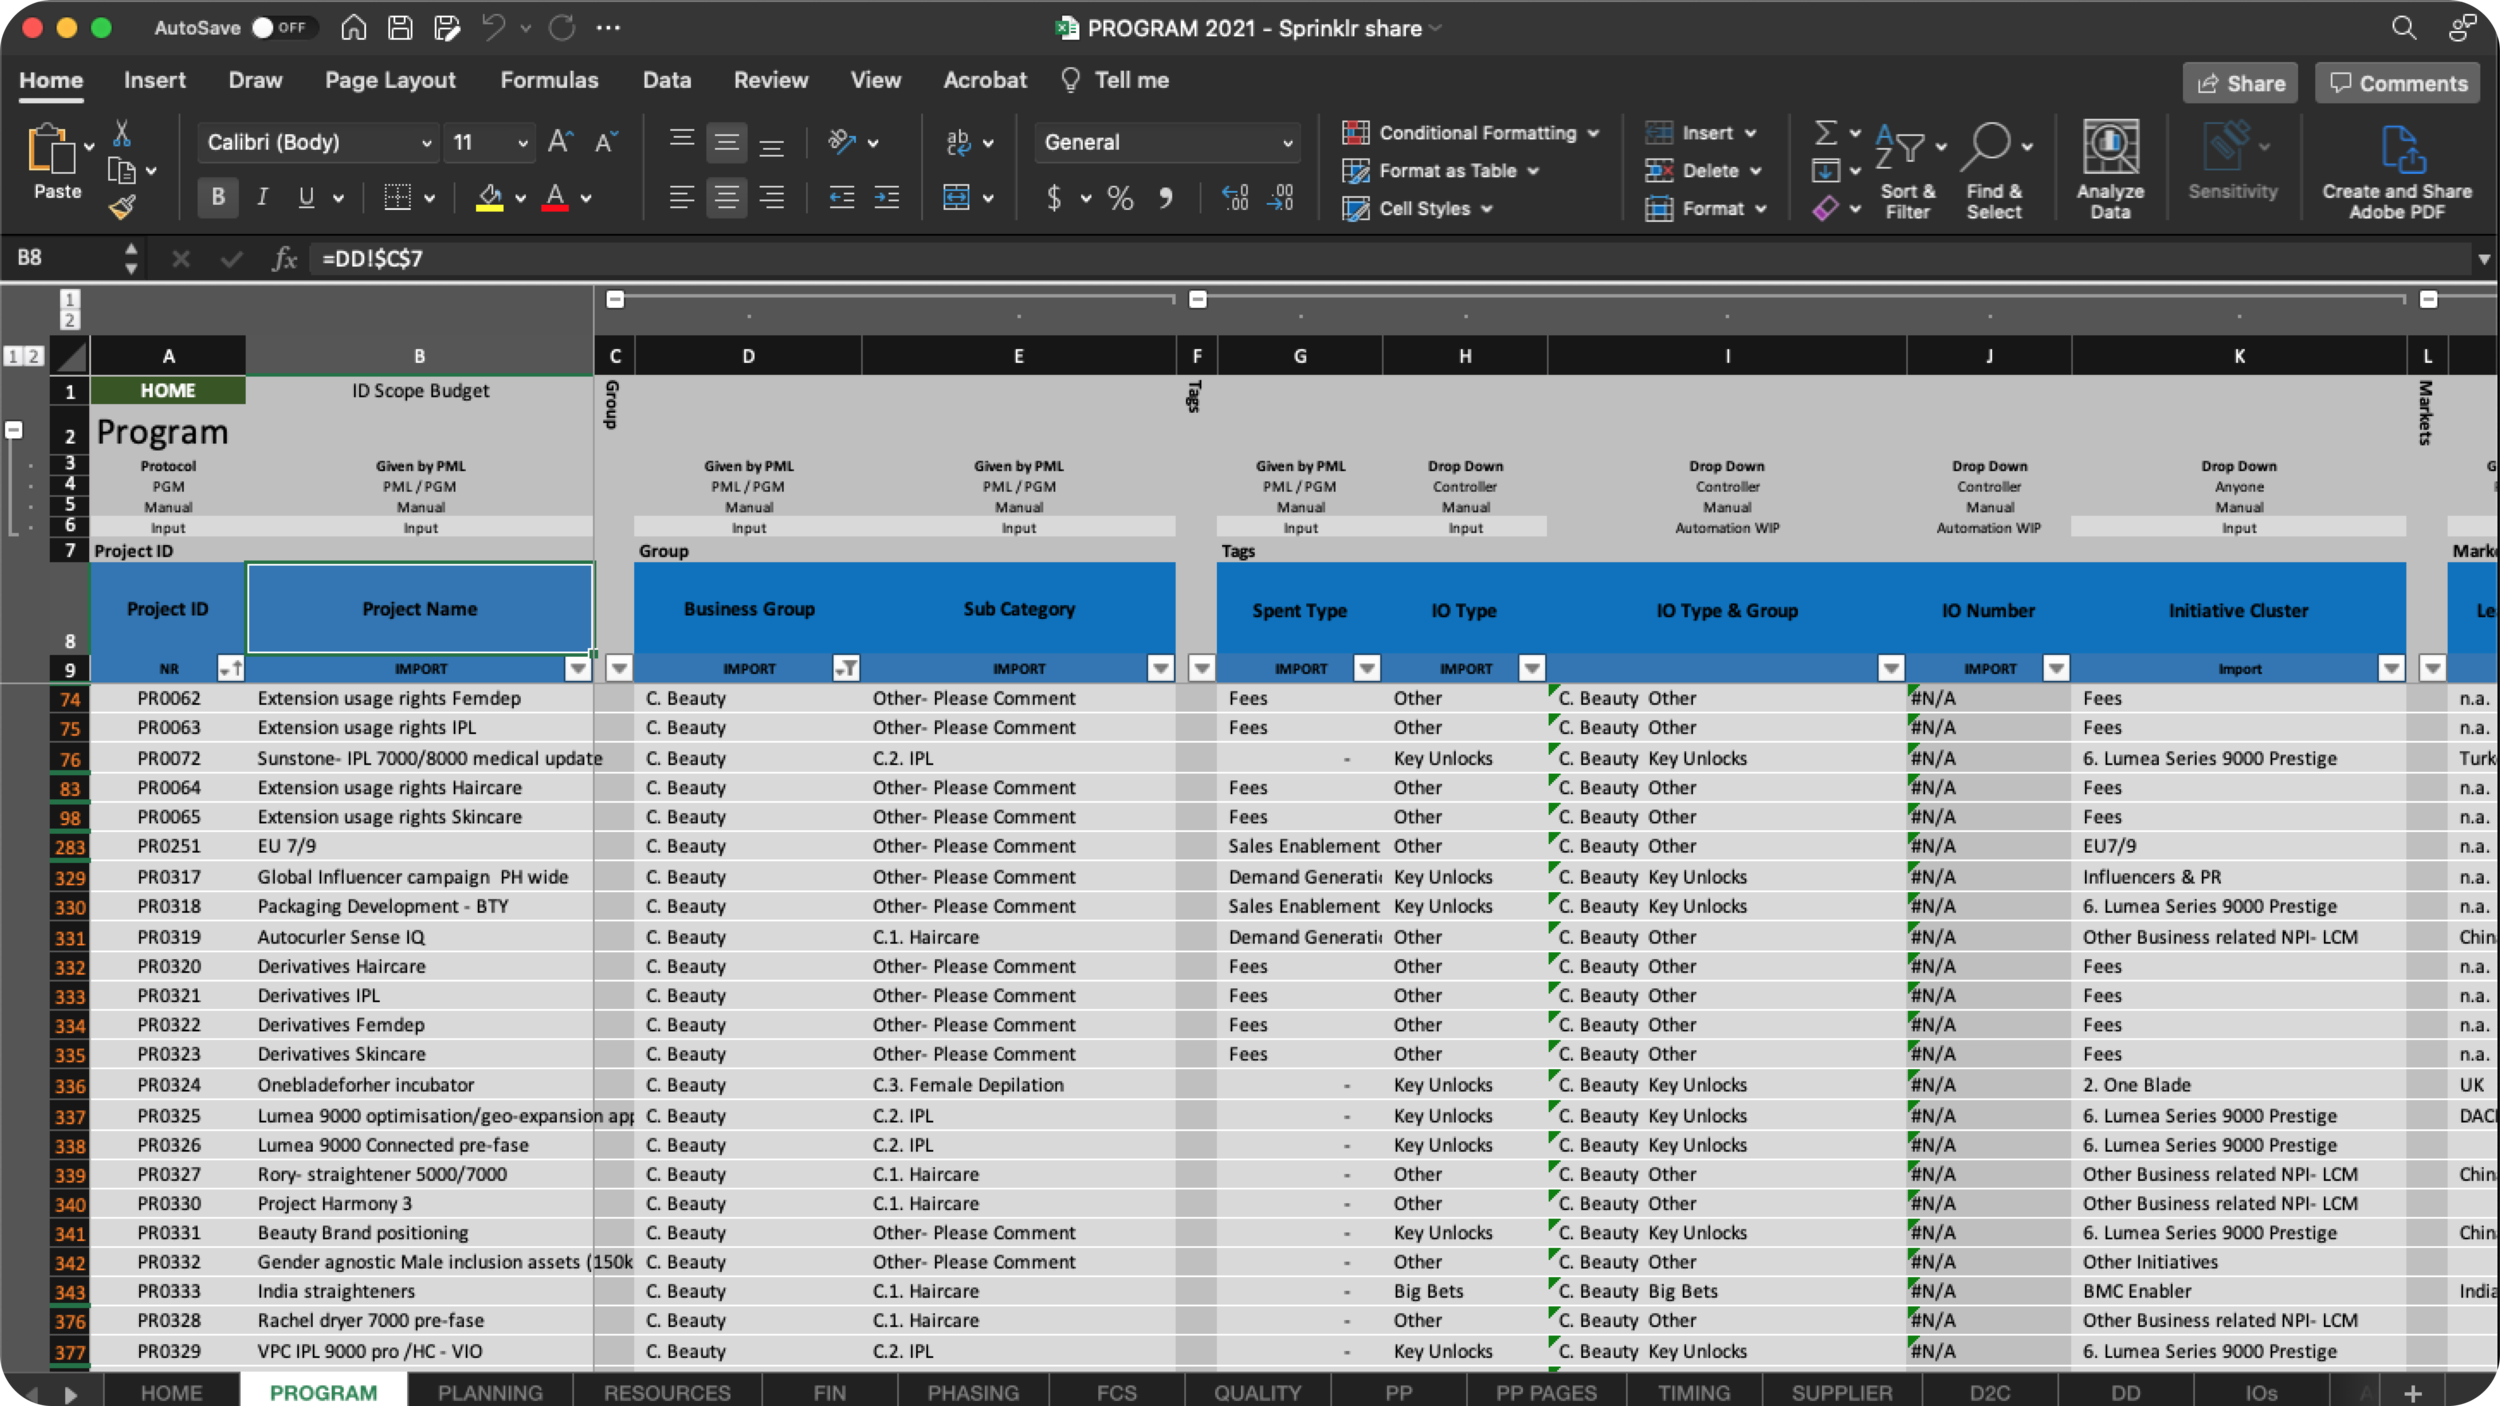Screen dimensions: 2500x1406
Task: Click the Copy icon
Action: [122, 171]
